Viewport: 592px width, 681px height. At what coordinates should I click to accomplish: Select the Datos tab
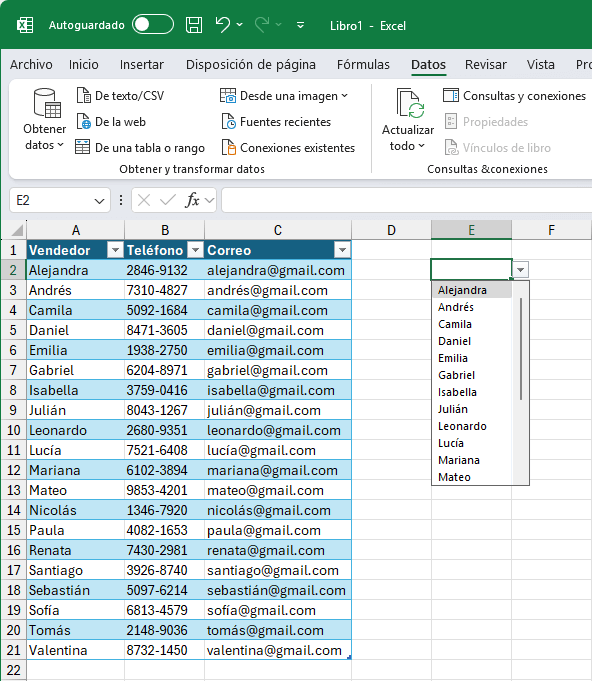428,65
